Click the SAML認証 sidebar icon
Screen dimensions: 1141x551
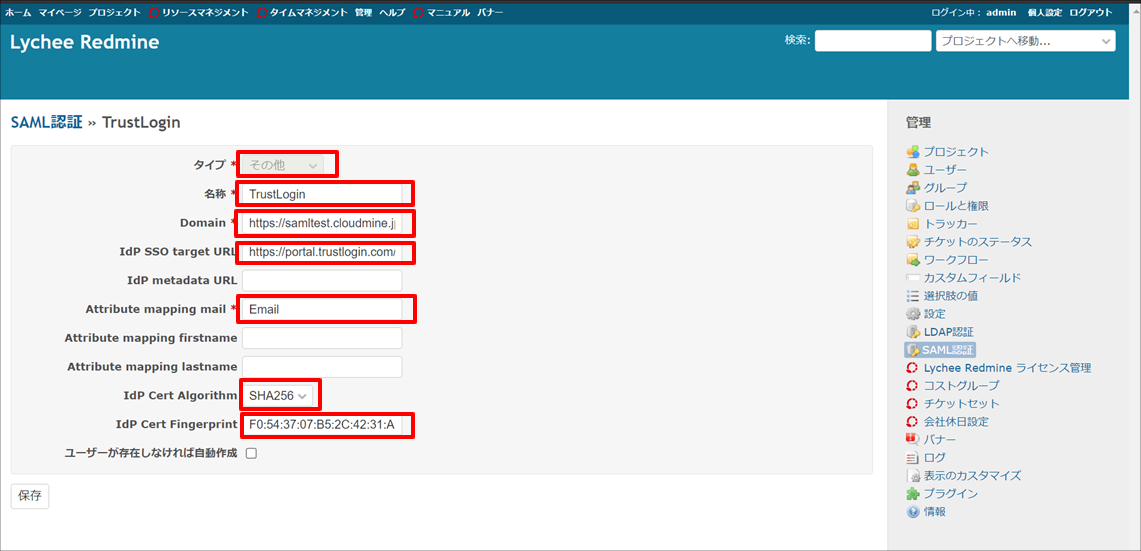[x=913, y=350]
